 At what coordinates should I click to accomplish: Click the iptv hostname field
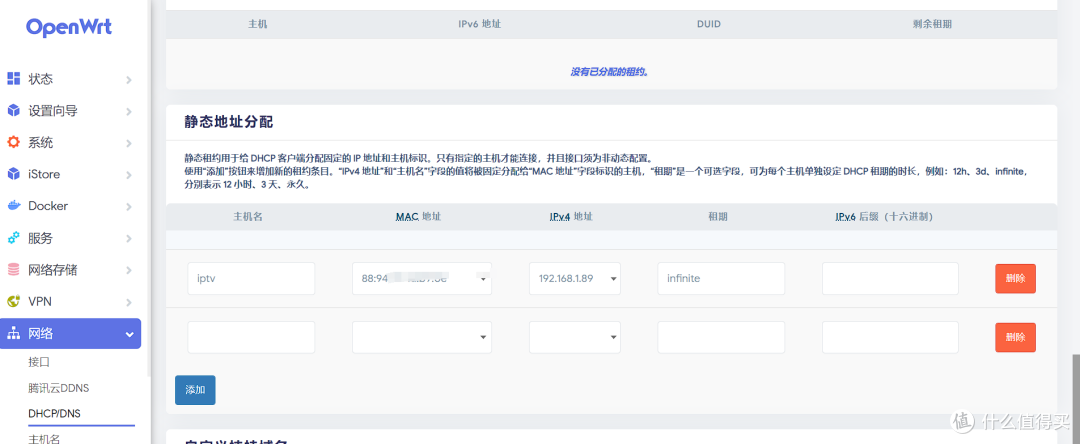(251, 278)
